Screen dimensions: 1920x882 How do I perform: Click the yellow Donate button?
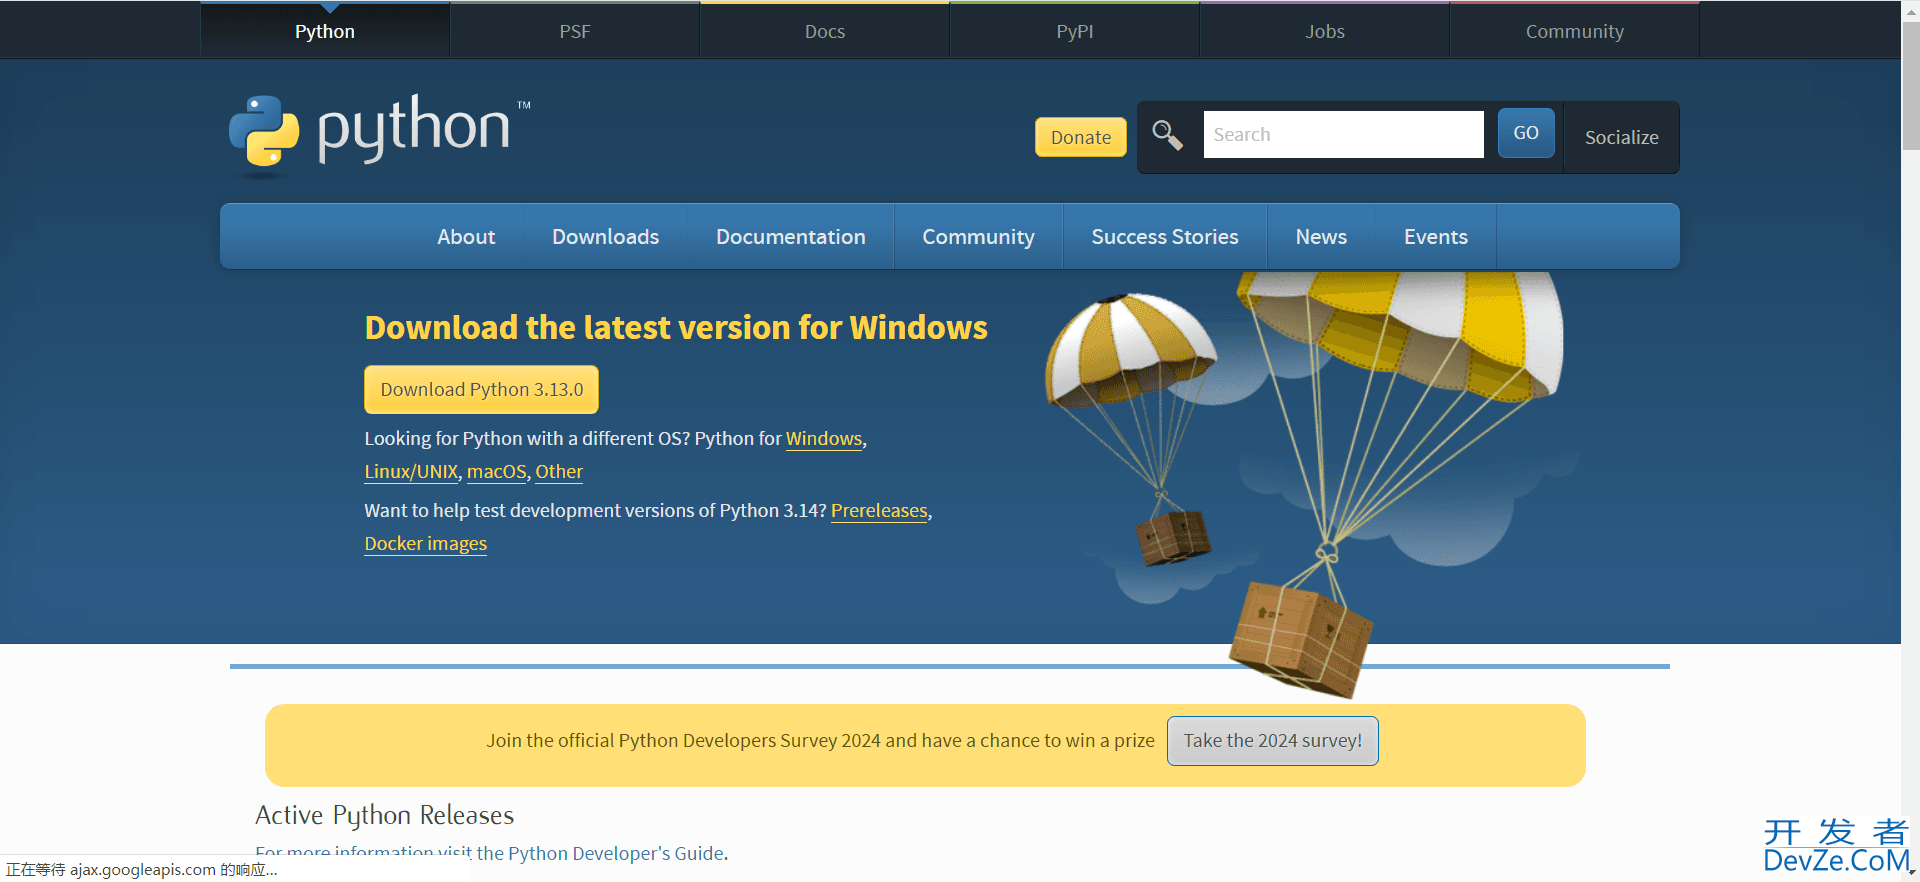click(x=1081, y=137)
